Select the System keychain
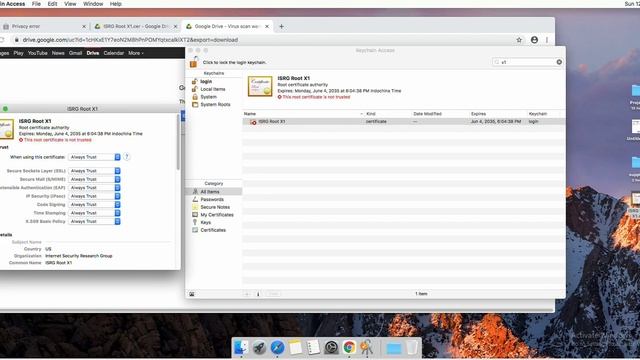Image resolution: width=640 pixels, height=360 pixels. 208,97
